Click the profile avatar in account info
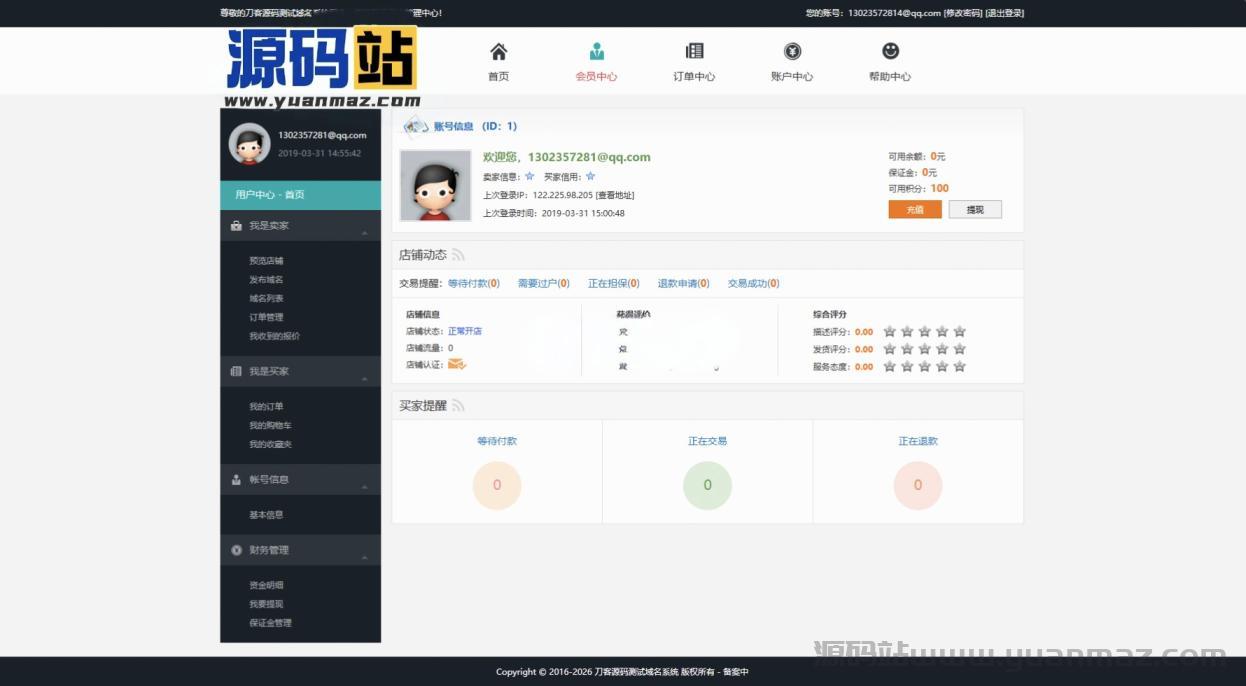 tap(435, 186)
